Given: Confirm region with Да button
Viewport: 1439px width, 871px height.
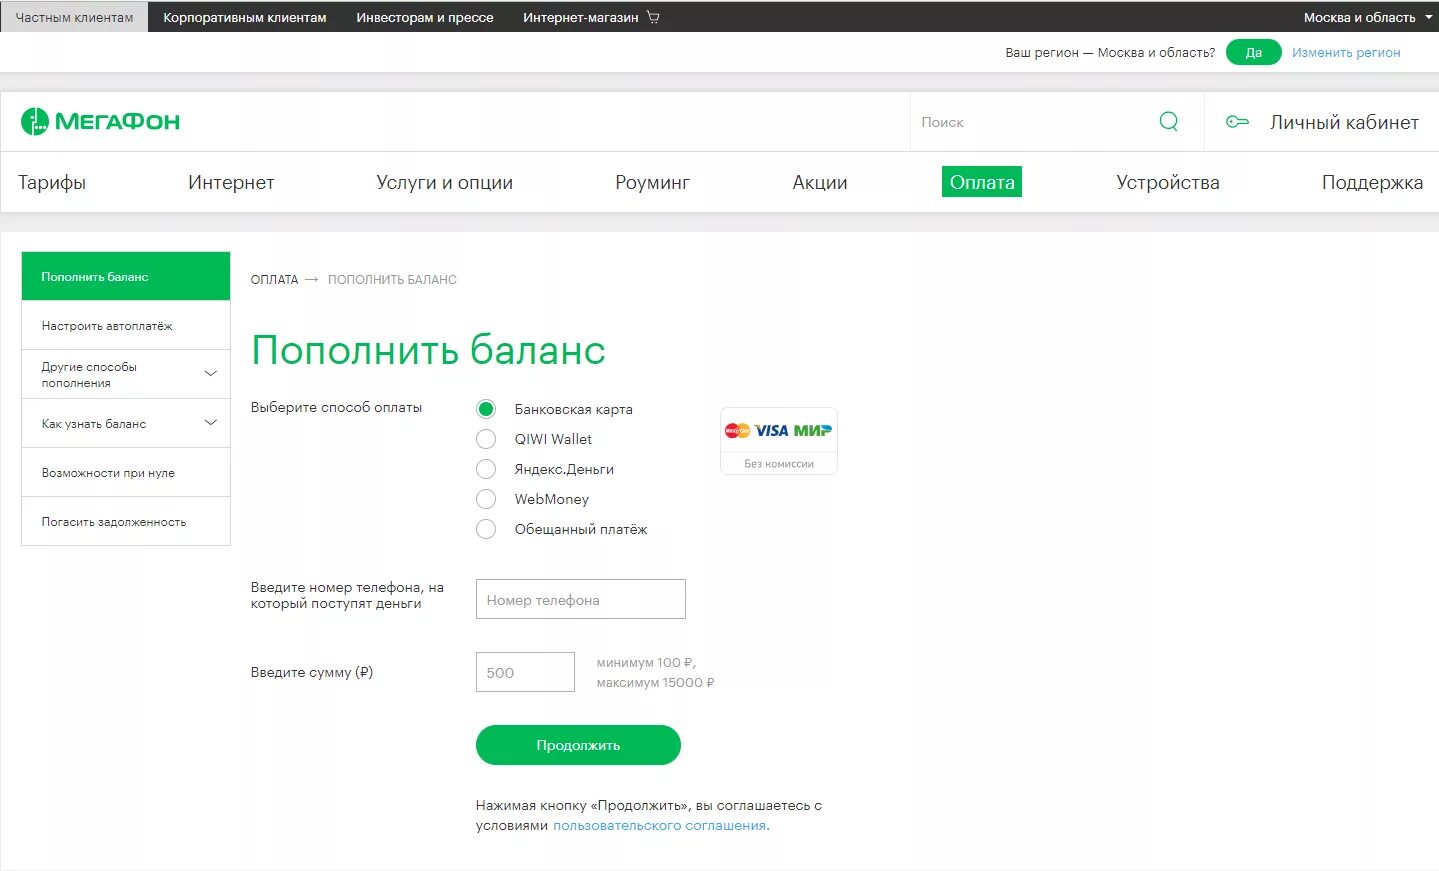Looking at the screenshot, I should [1254, 52].
